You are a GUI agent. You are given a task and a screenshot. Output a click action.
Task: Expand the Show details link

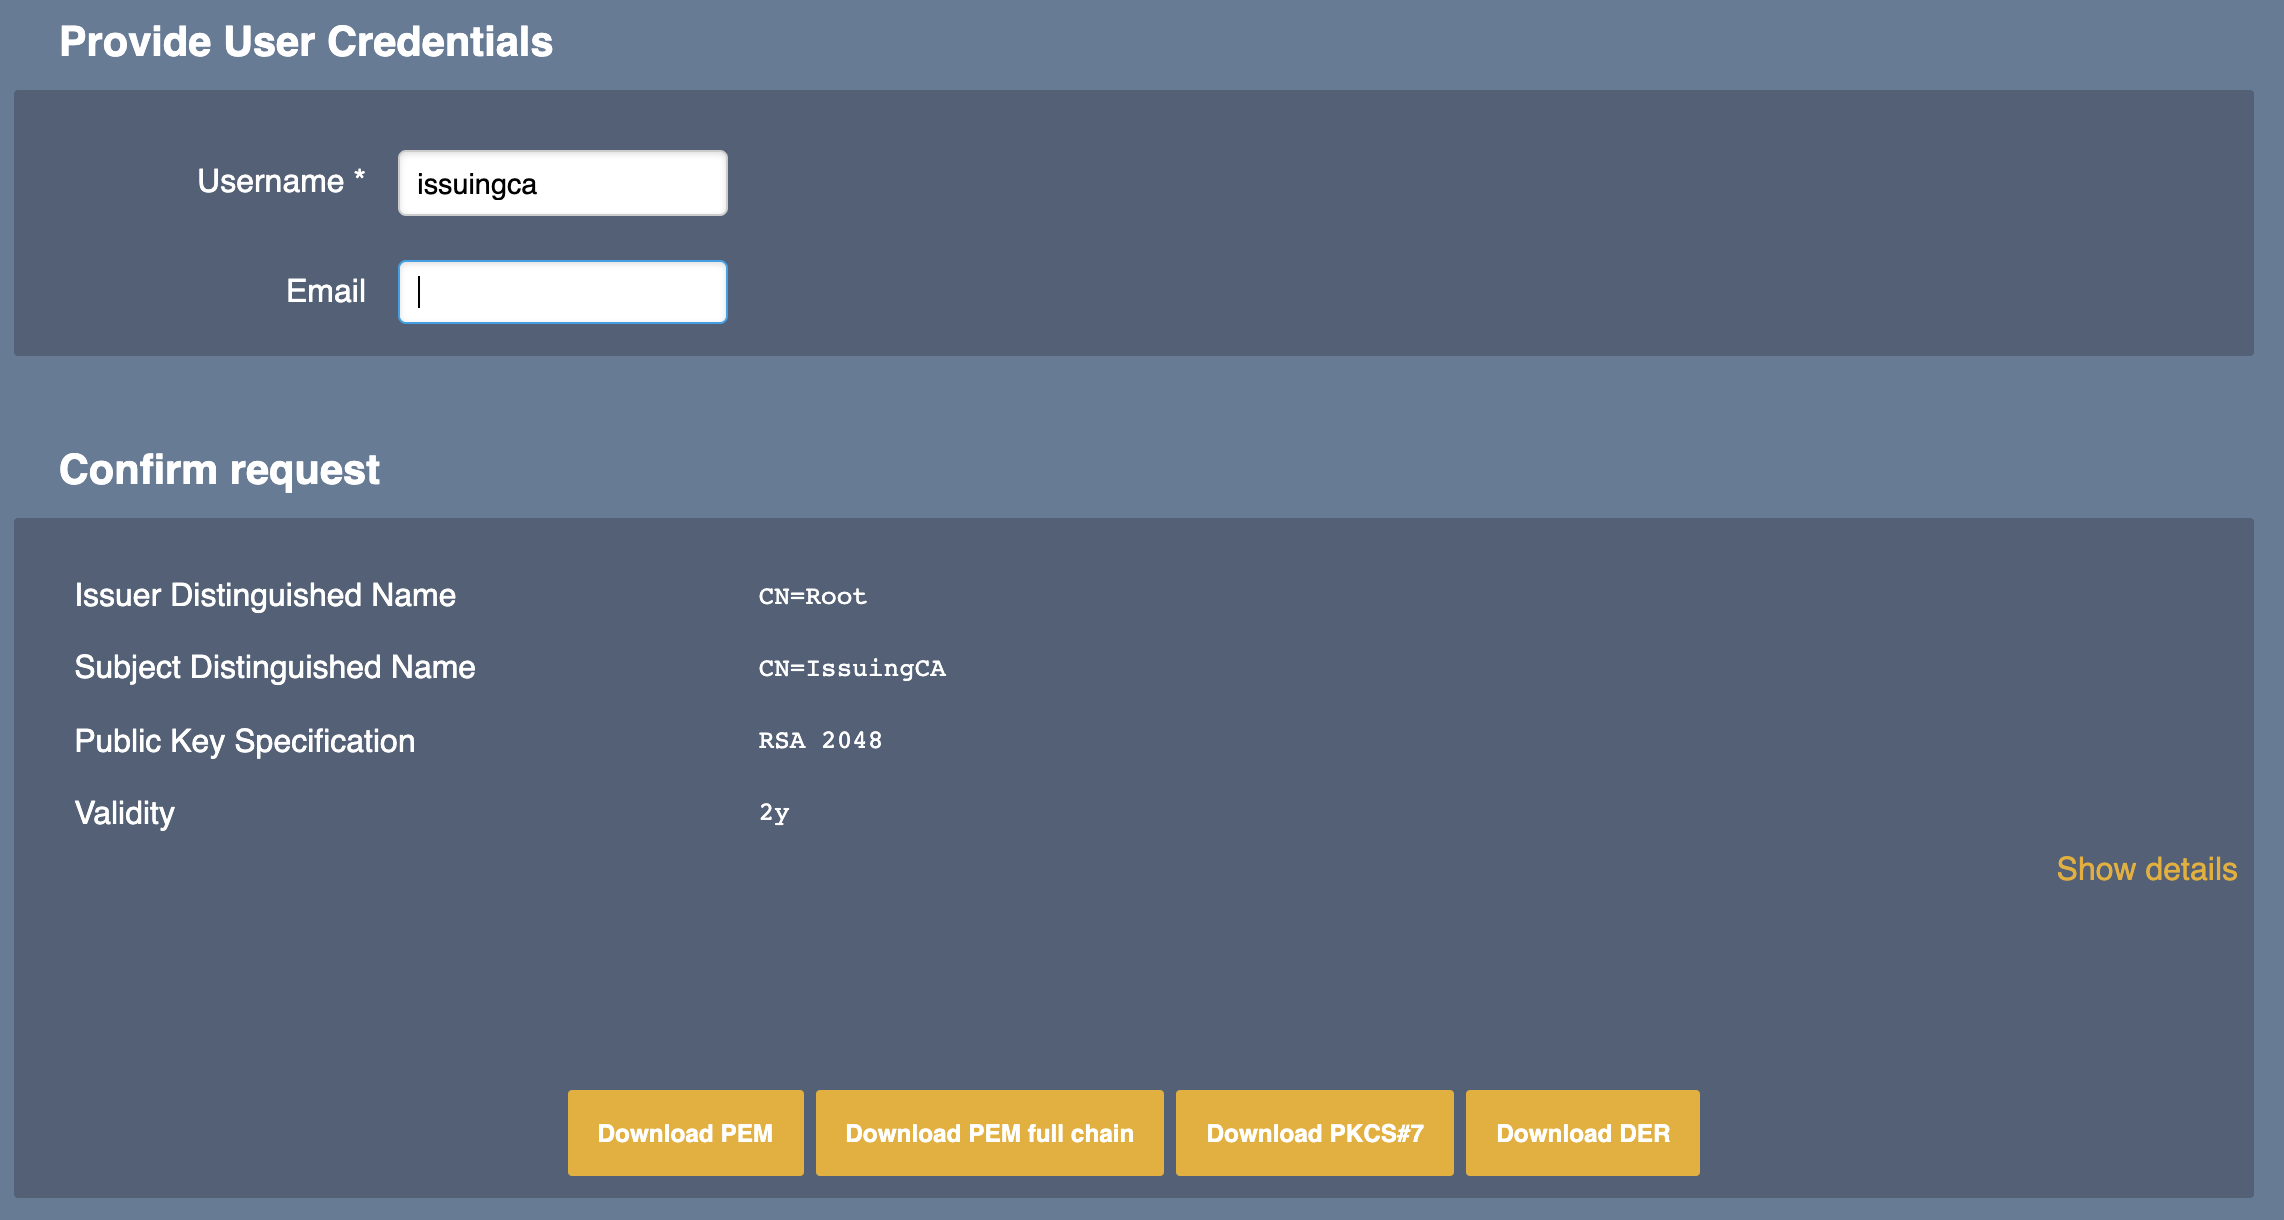[x=2146, y=869]
